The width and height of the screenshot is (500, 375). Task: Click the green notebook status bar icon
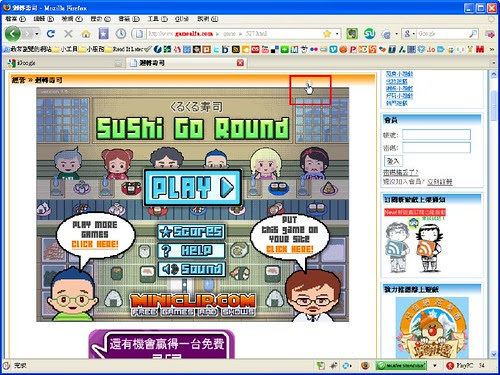point(320,366)
